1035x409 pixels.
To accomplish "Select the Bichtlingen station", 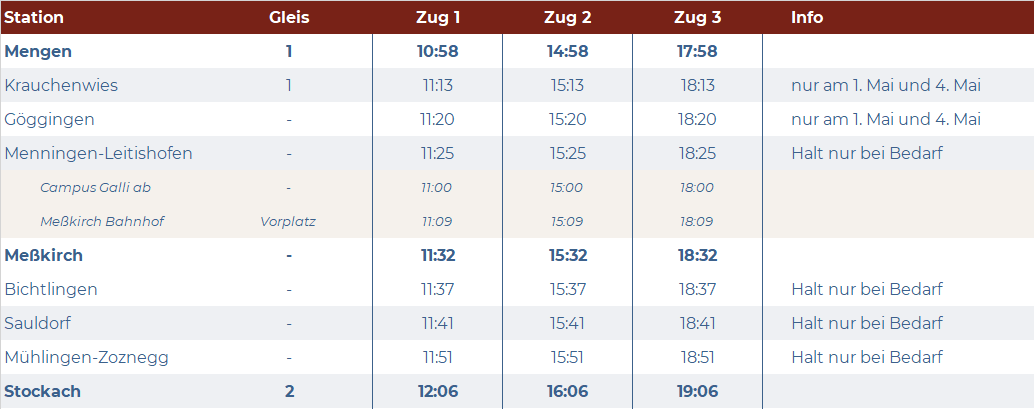I will tap(51, 290).
